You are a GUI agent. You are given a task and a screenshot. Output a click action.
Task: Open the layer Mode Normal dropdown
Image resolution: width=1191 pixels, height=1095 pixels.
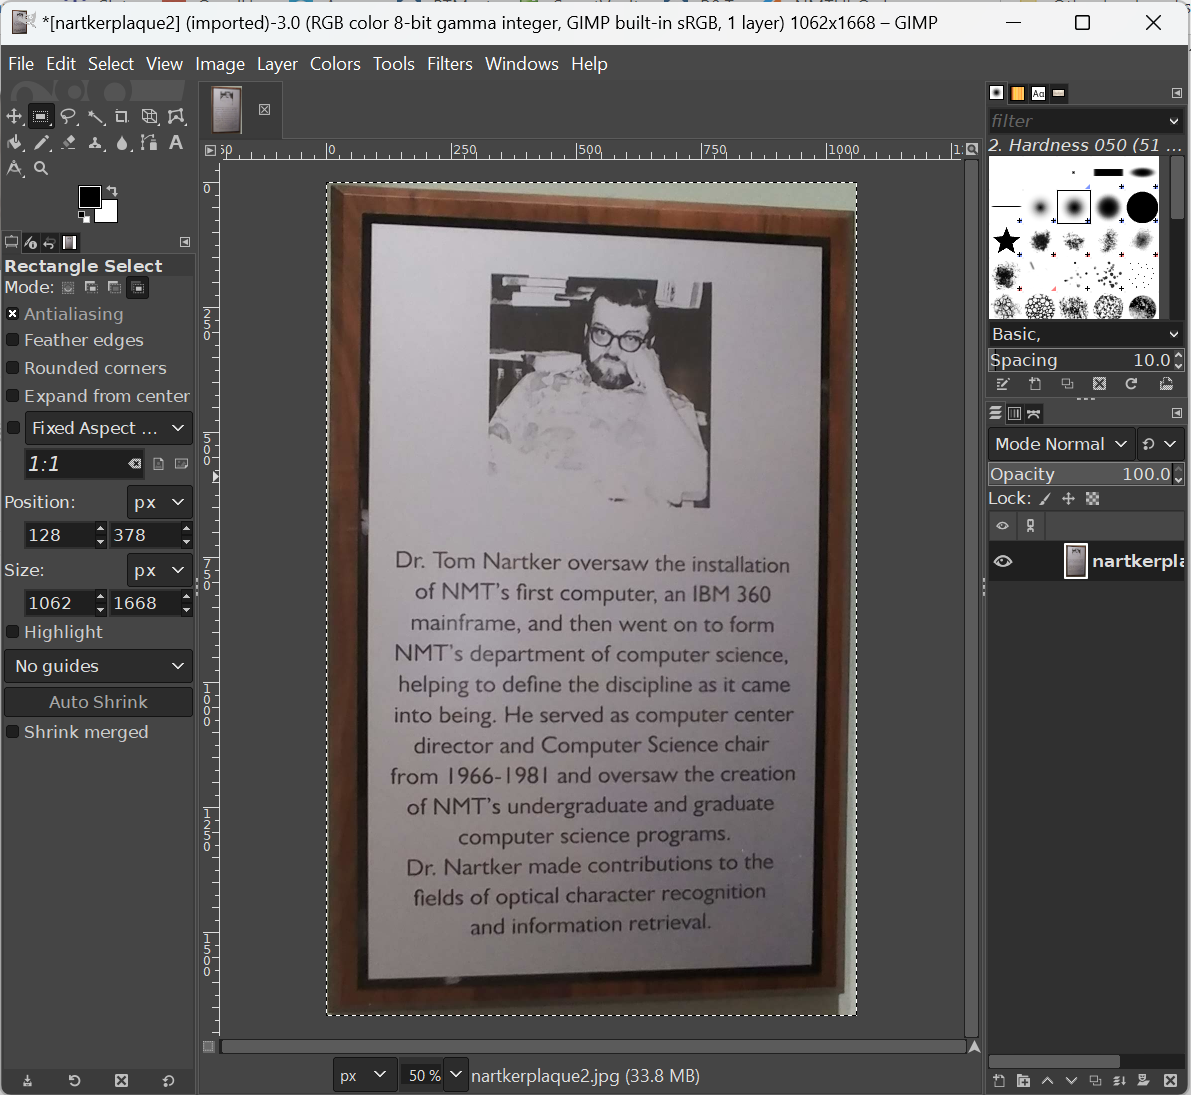[x=1061, y=444]
